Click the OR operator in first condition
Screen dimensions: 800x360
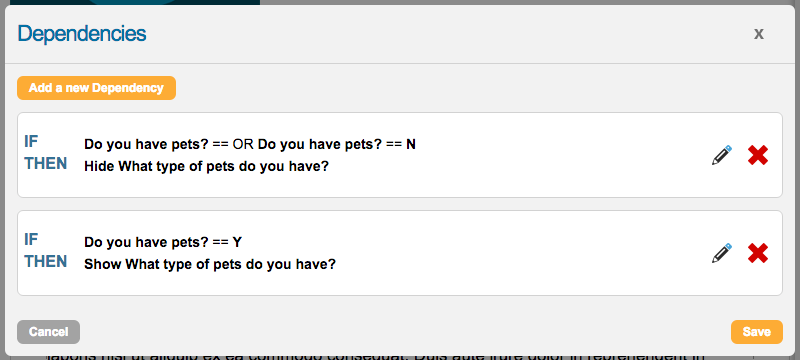pos(243,144)
